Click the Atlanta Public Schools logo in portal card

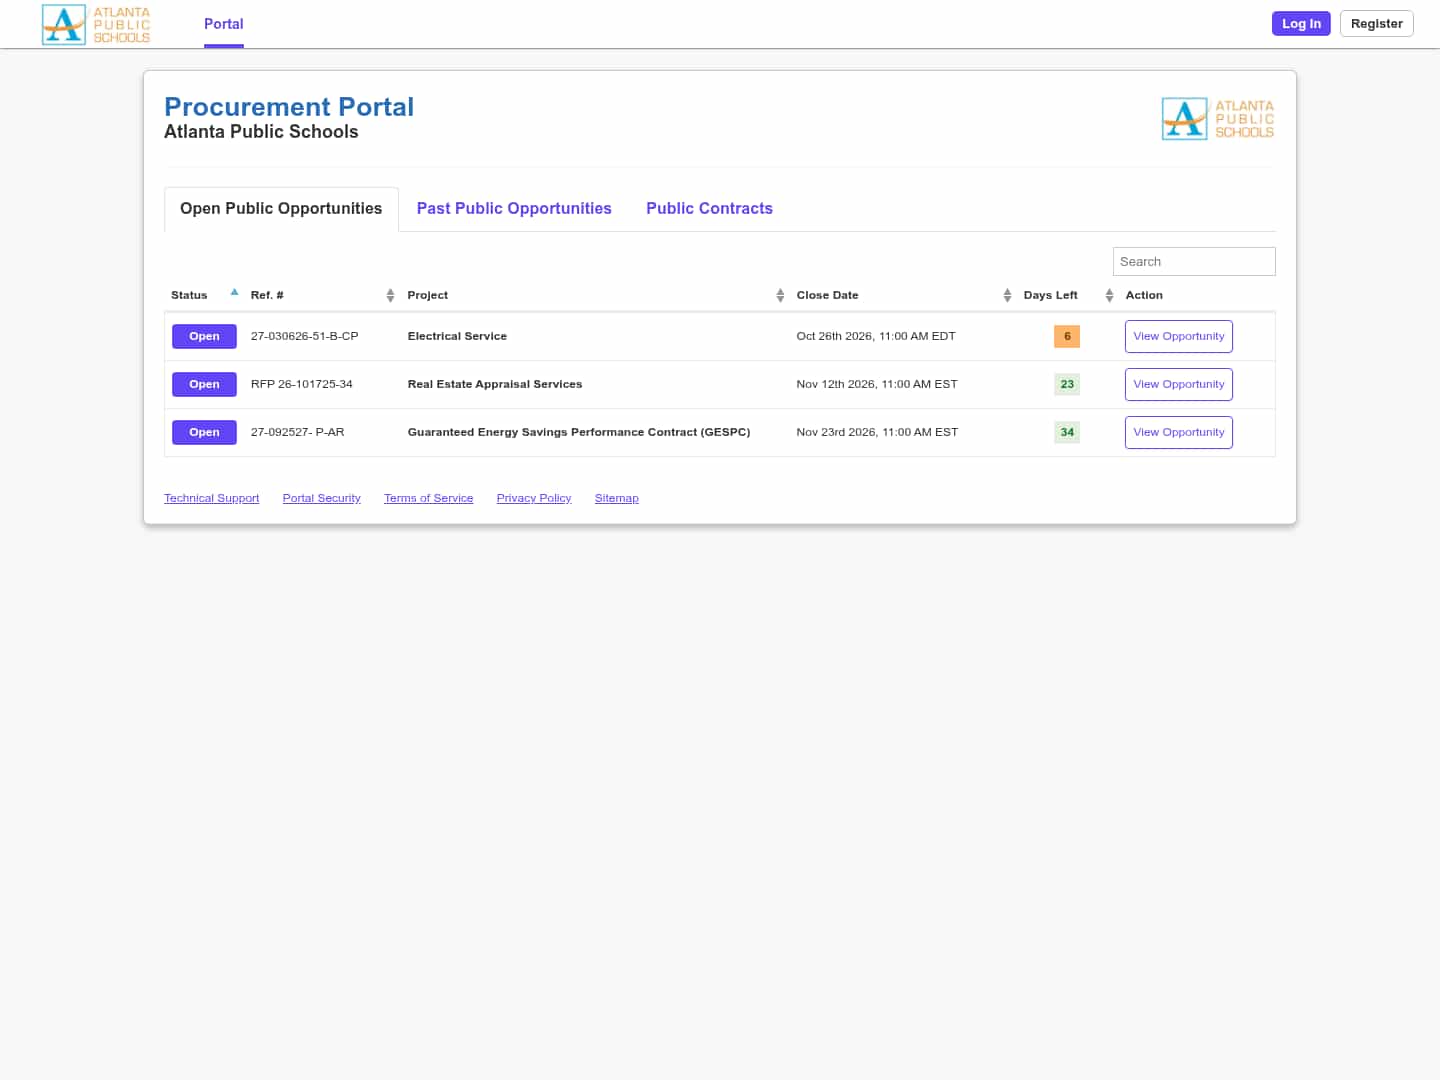point(1218,119)
